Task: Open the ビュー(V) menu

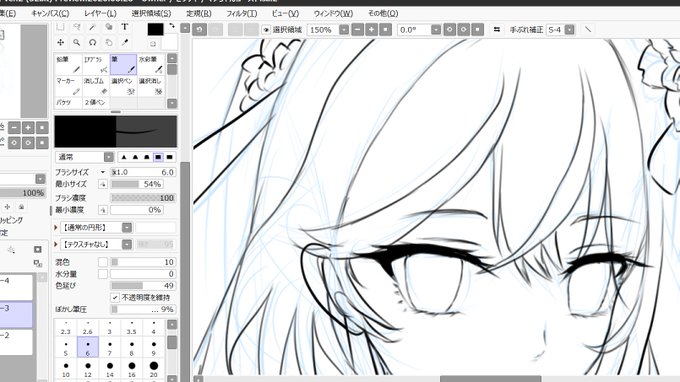Action: [x=285, y=13]
